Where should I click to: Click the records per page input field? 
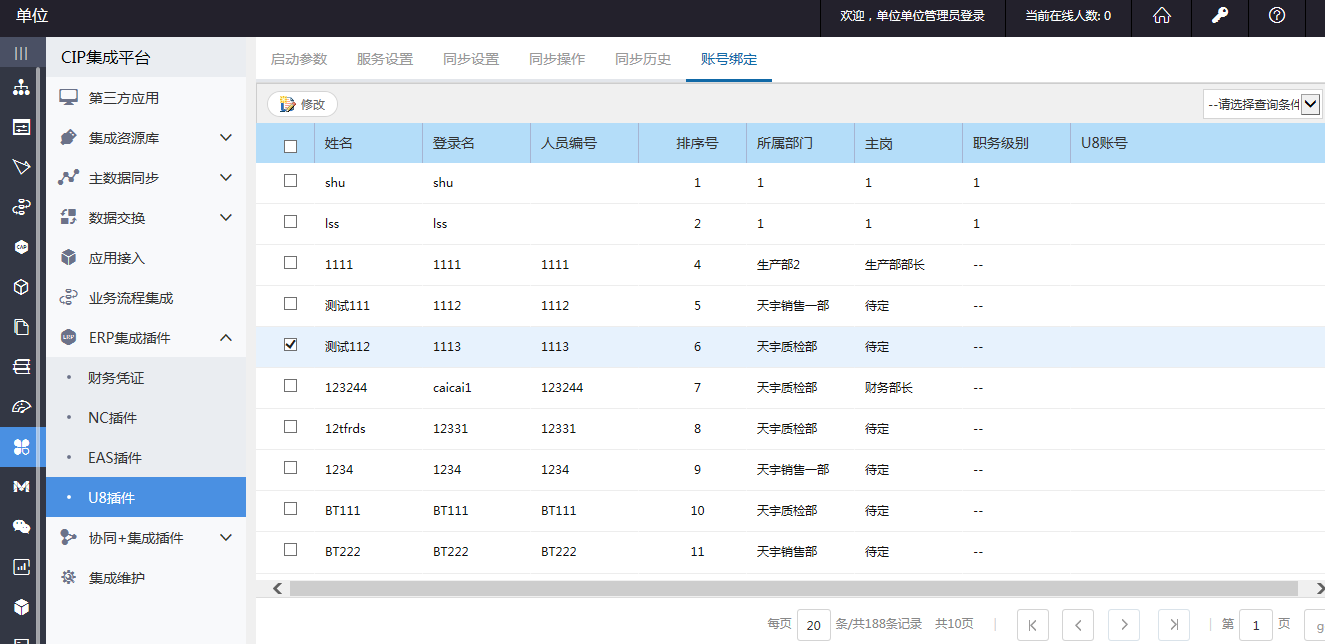pos(813,625)
